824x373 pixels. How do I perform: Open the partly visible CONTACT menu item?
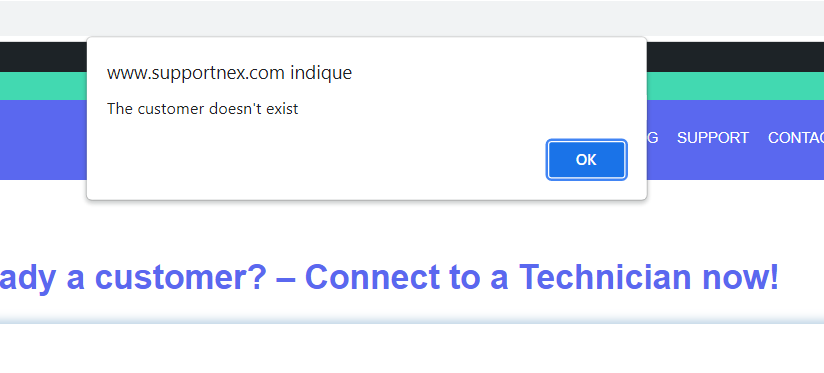(796, 138)
